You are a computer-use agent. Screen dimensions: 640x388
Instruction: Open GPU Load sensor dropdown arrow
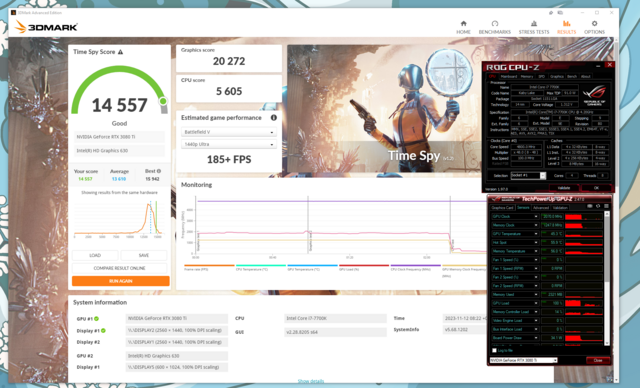pyautogui.click(x=536, y=303)
